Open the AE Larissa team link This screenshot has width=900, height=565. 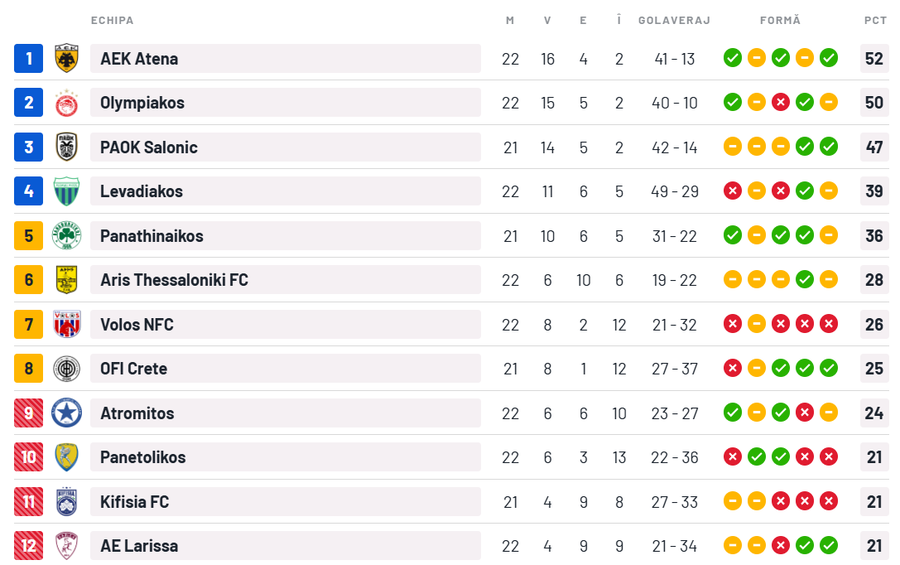coord(139,546)
